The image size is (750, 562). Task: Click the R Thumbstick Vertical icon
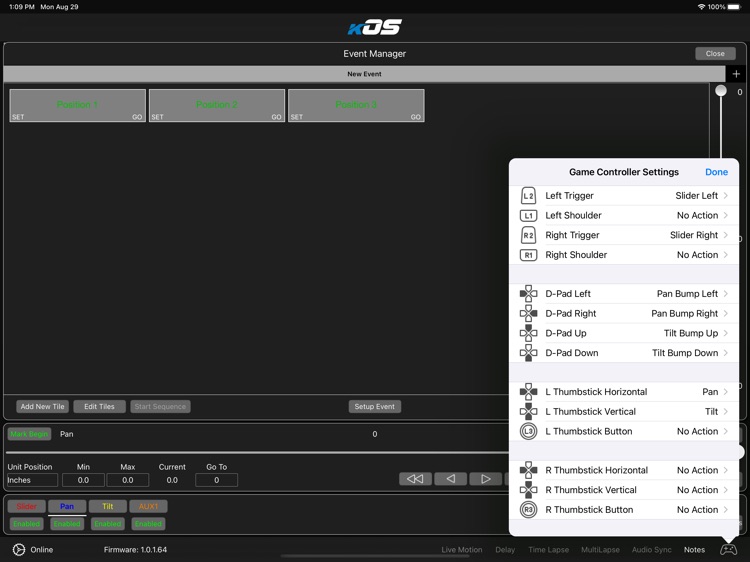[528, 490]
